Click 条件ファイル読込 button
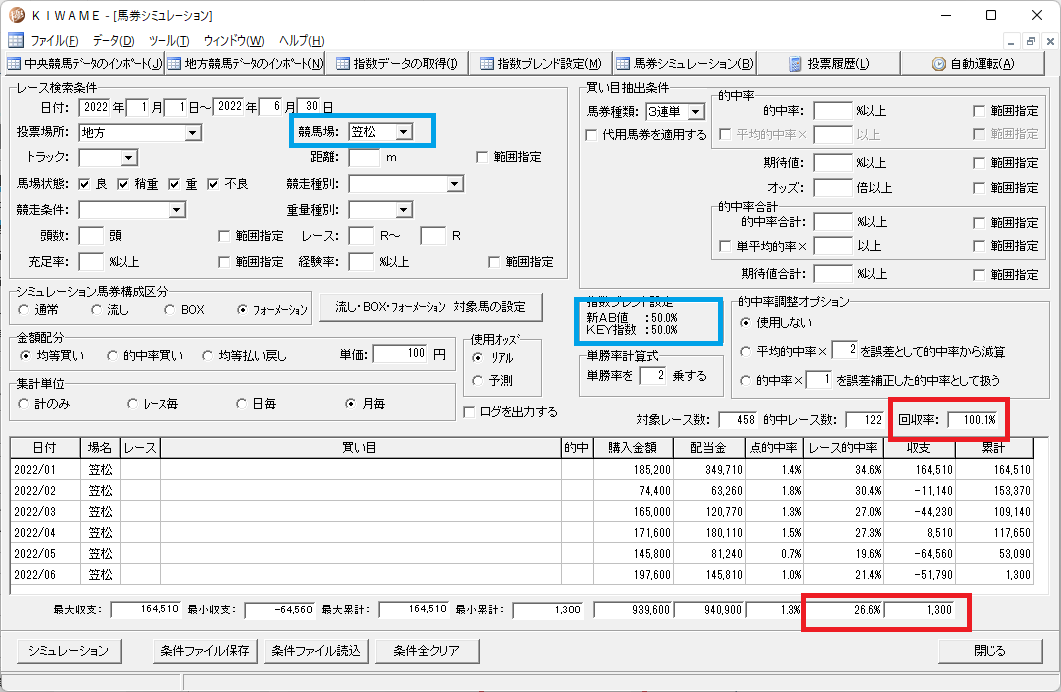 click(316, 651)
